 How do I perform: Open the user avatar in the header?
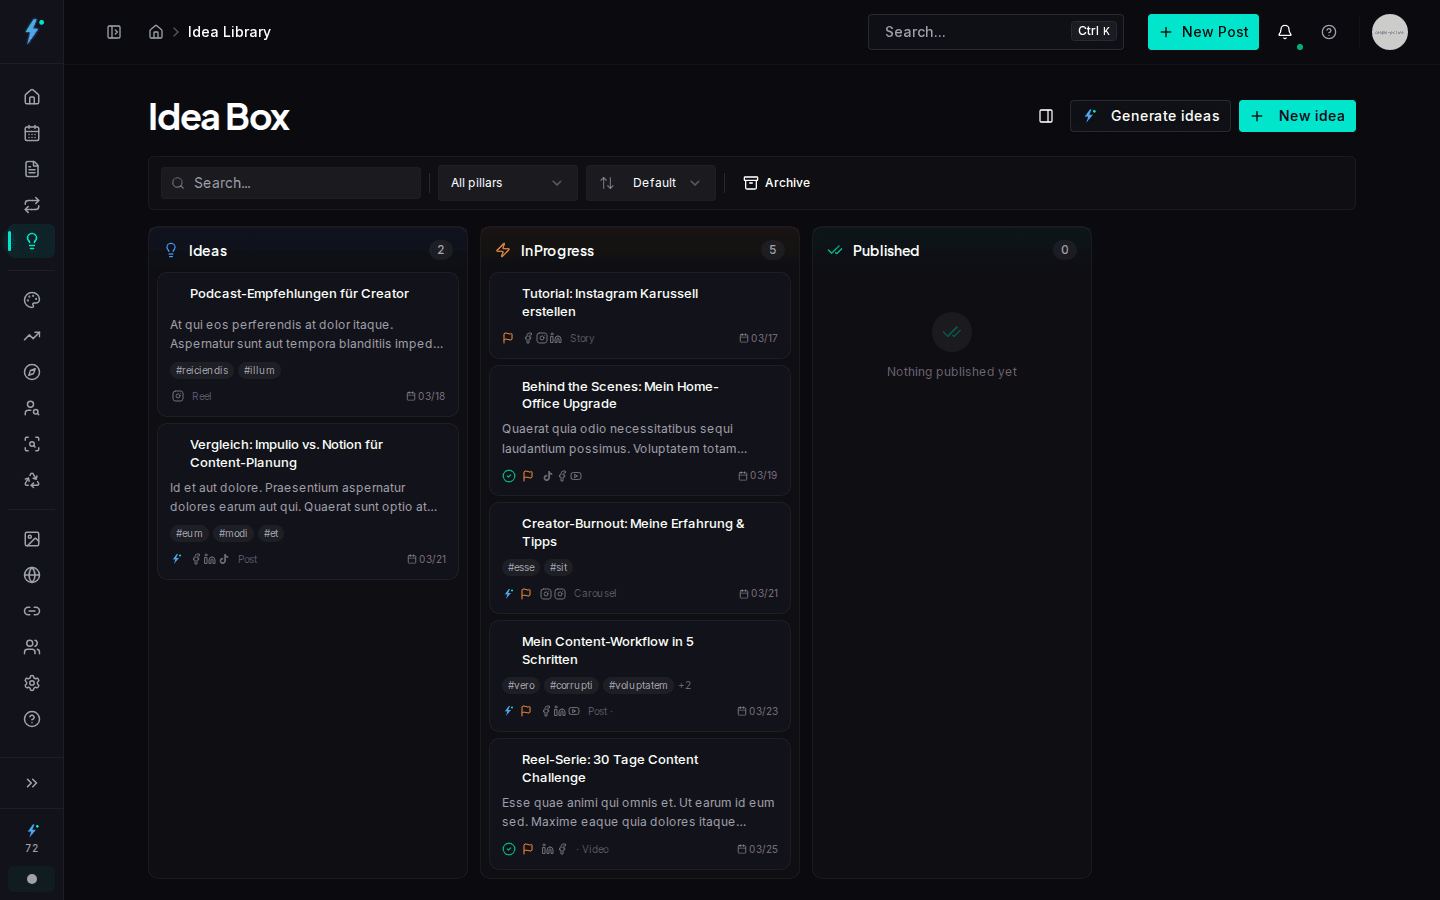coord(1389,32)
